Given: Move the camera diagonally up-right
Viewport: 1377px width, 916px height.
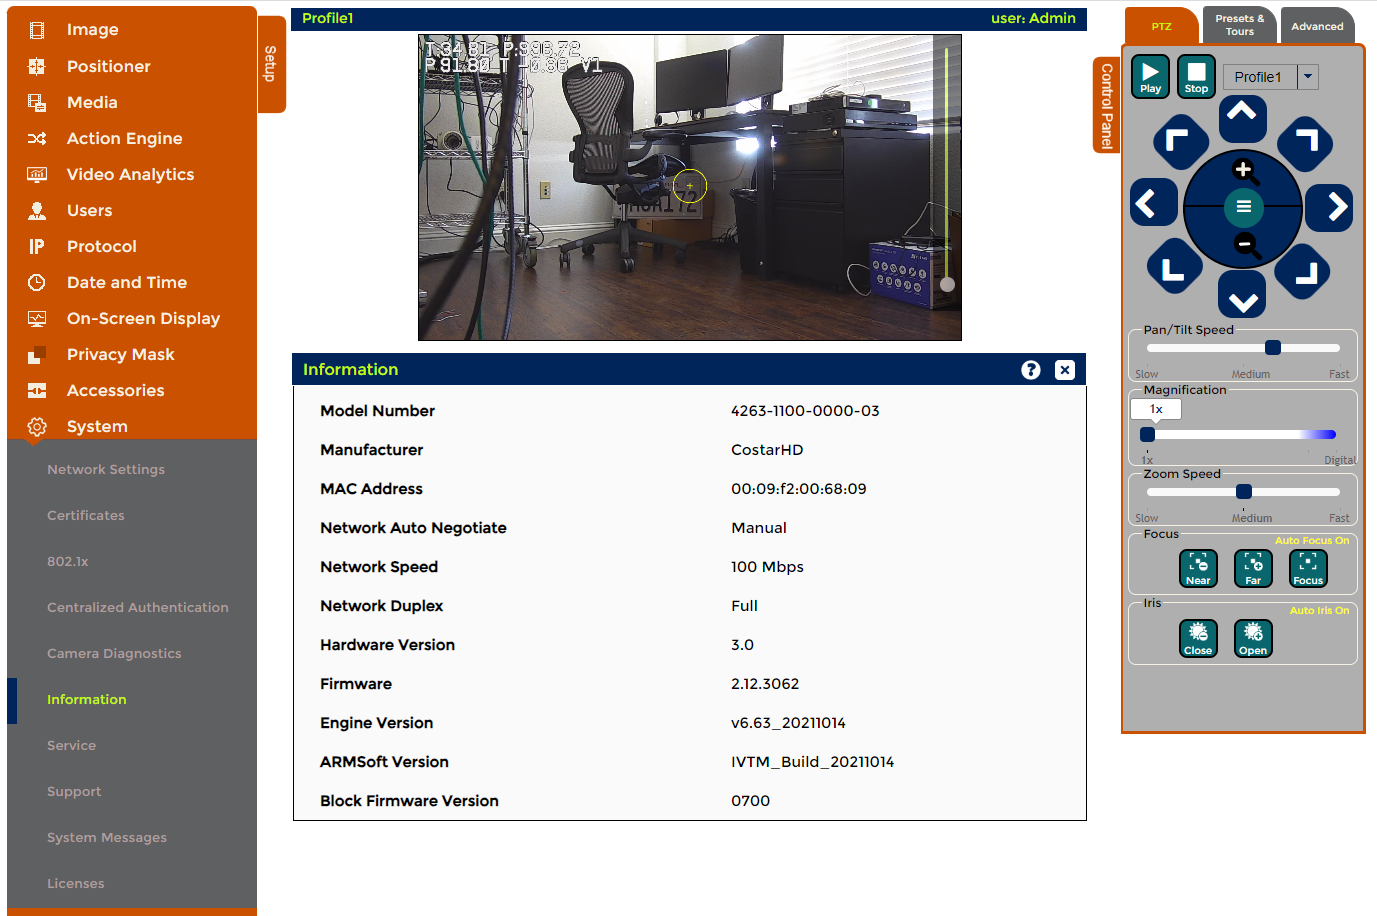Looking at the screenshot, I should pos(1305,142).
